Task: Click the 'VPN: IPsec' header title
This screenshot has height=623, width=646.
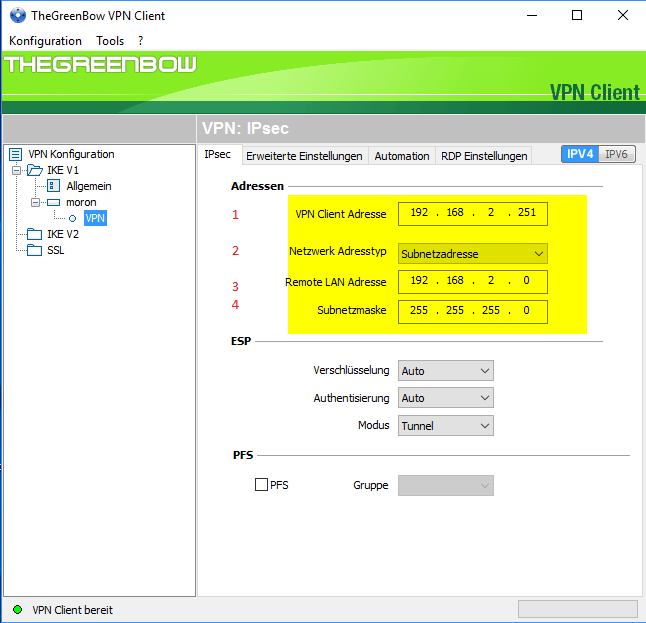Action: [245, 128]
